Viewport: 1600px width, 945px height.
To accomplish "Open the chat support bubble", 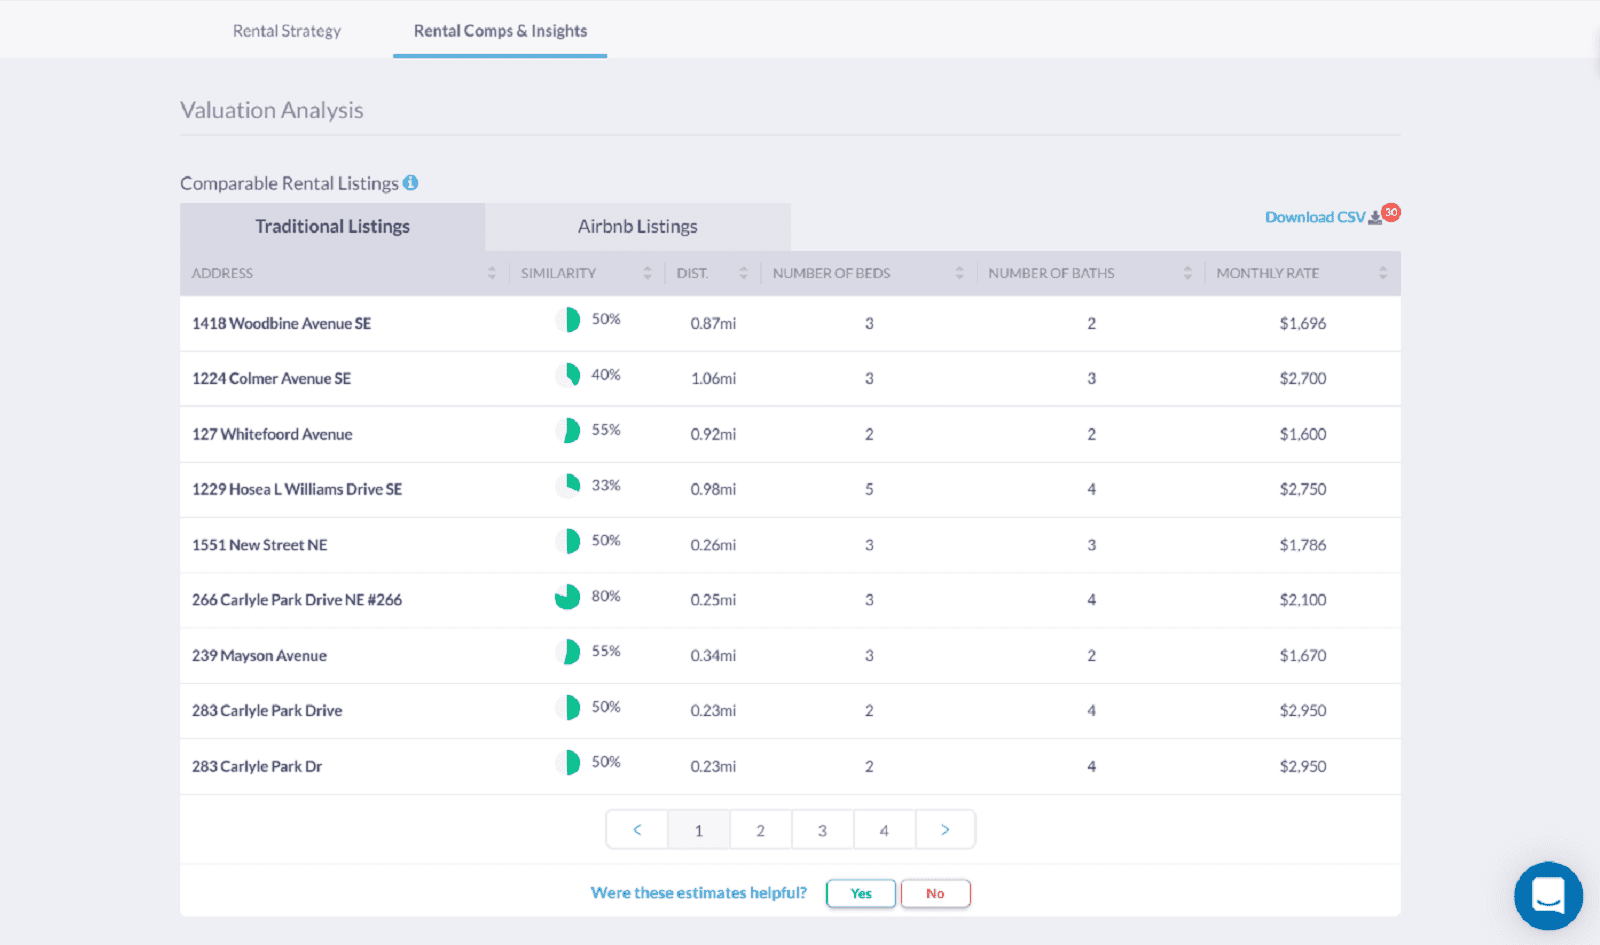I will pos(1547,895).
